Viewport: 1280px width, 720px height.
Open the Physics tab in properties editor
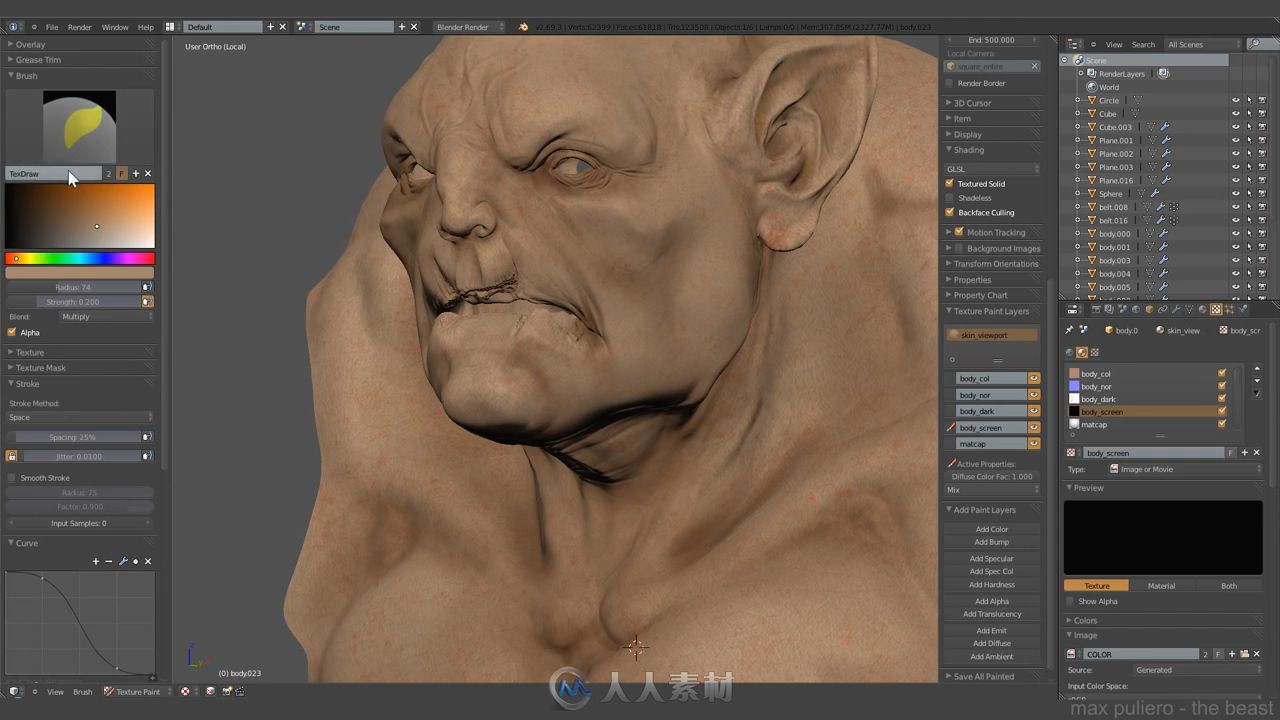pyautogui.click(x=1243, y=310)
